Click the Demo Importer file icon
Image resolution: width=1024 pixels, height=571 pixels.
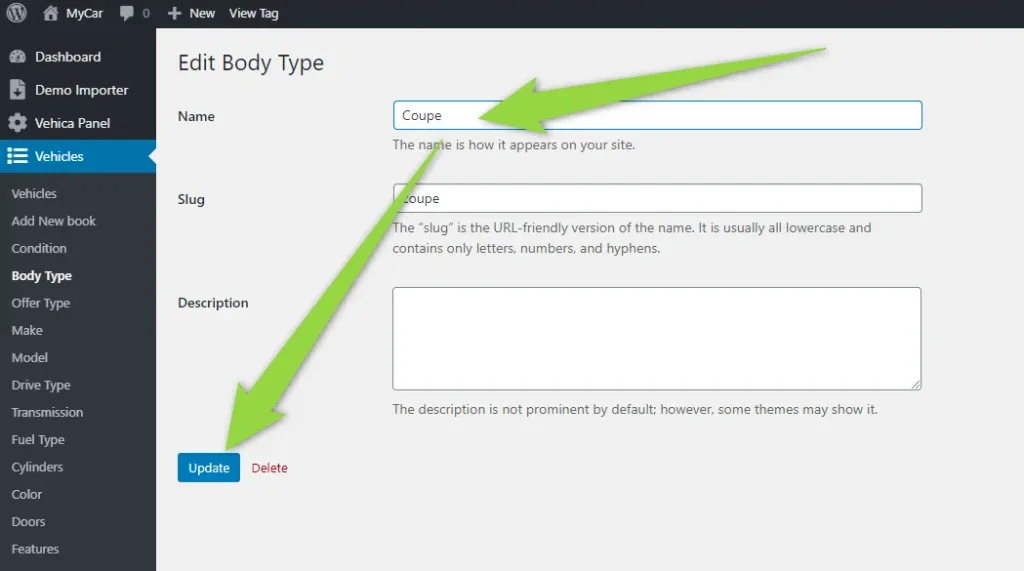[x=18, y=90]
